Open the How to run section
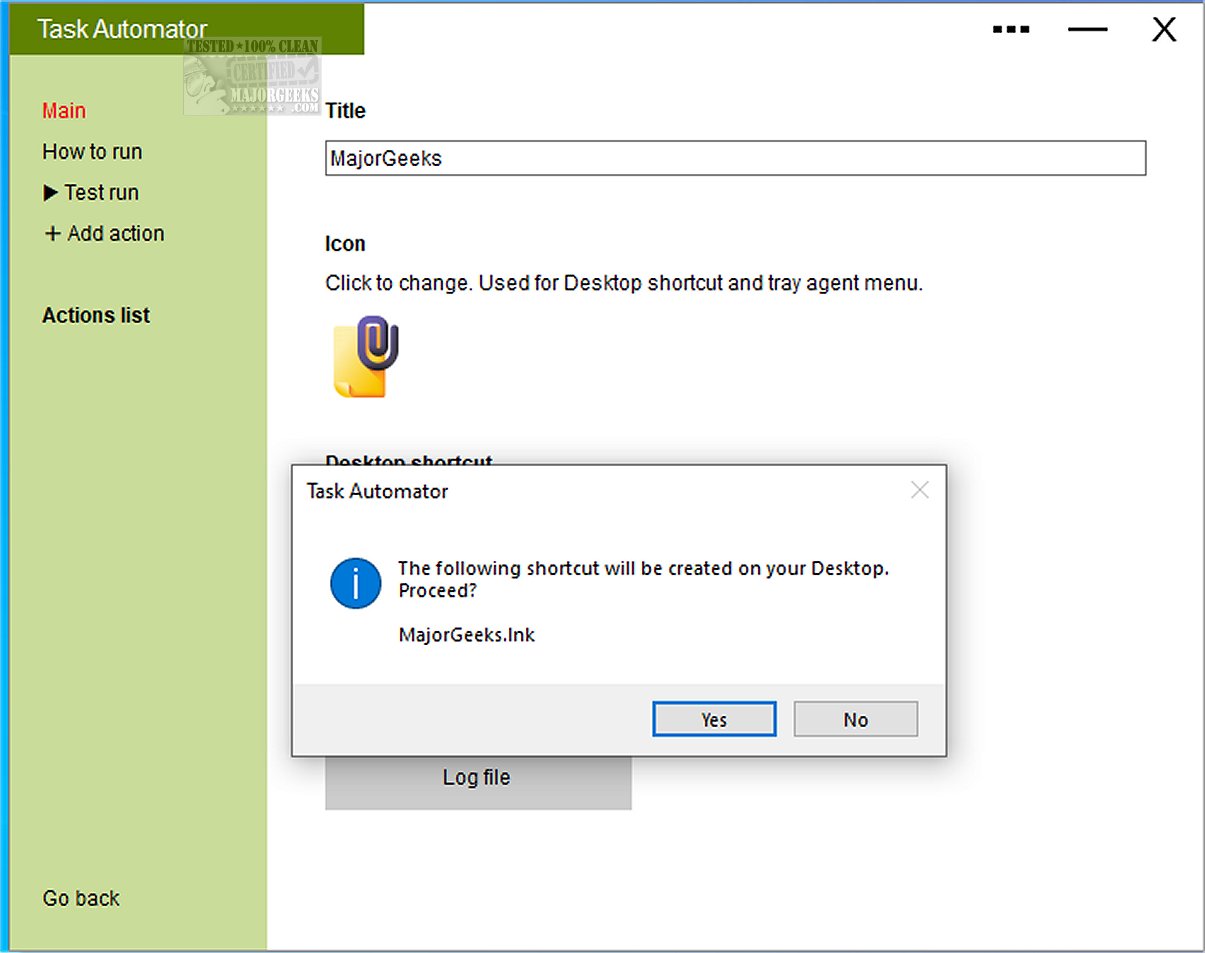The image size is (1205, 953). click(92, 152)
